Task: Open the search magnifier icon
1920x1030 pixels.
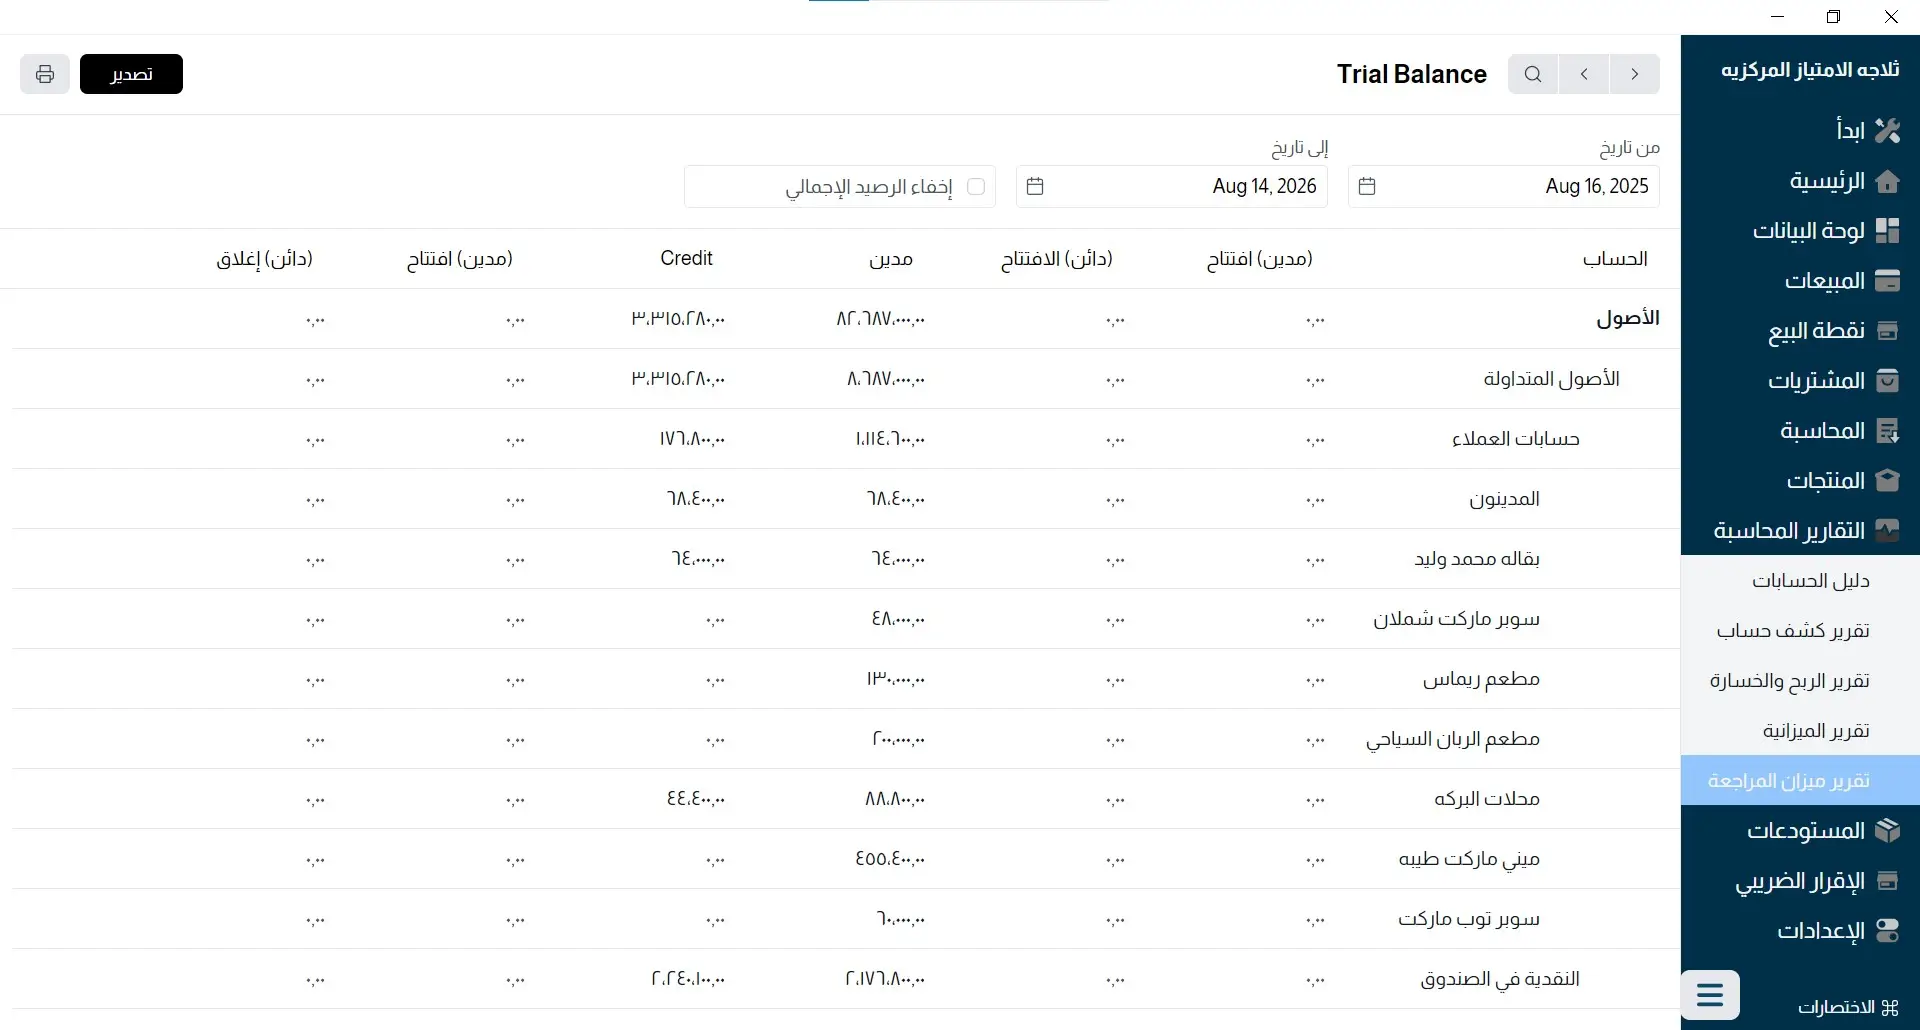Action: (1533, 74)
